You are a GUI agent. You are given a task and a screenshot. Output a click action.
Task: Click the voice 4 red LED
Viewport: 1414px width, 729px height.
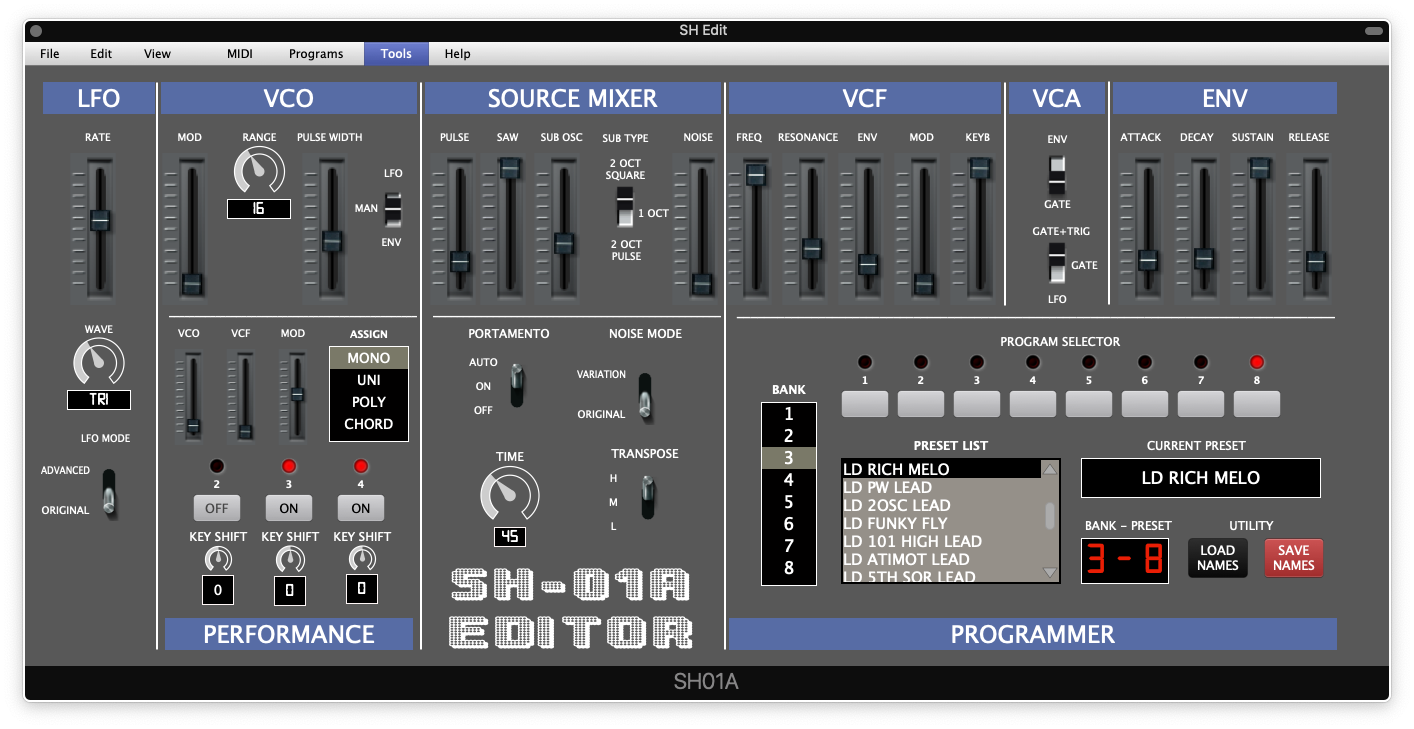[x=361, y=466]
